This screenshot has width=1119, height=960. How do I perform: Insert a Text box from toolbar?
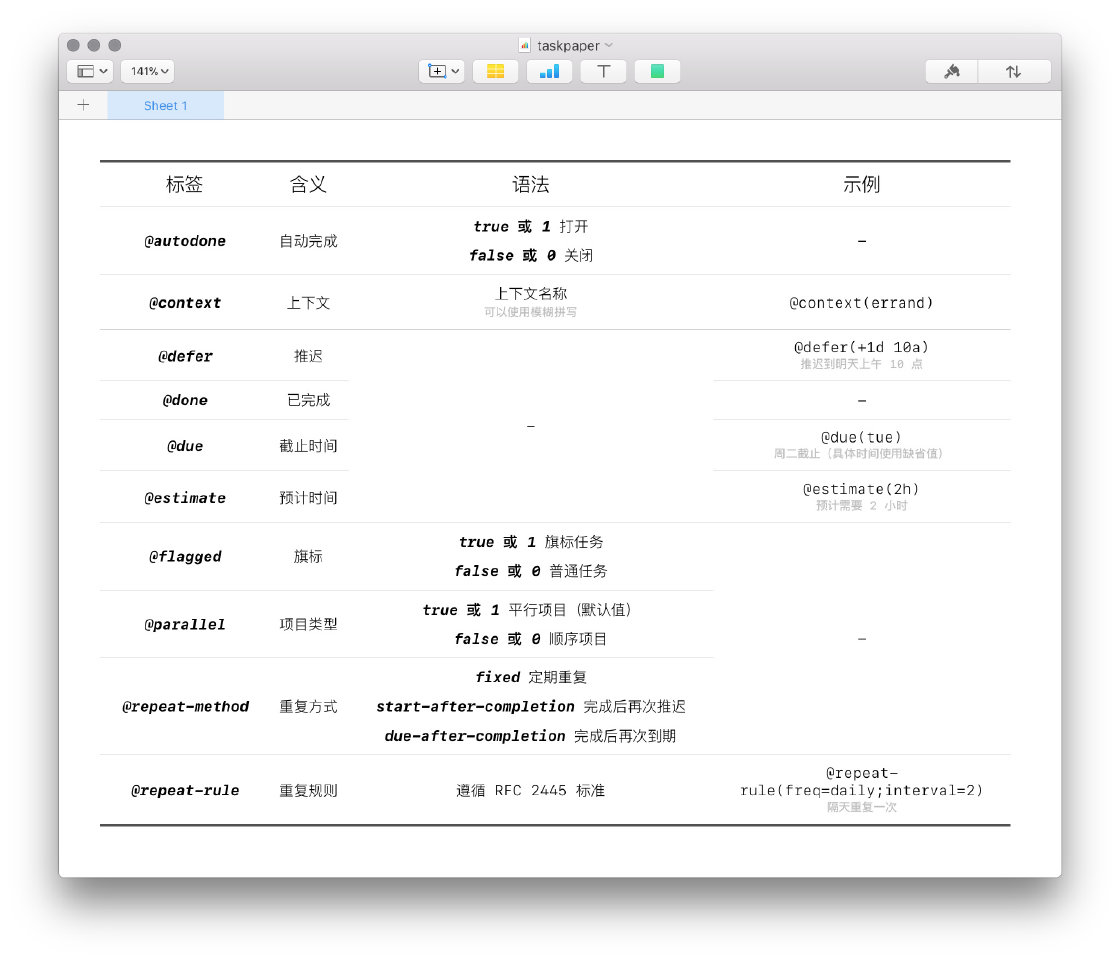(603, 71)
